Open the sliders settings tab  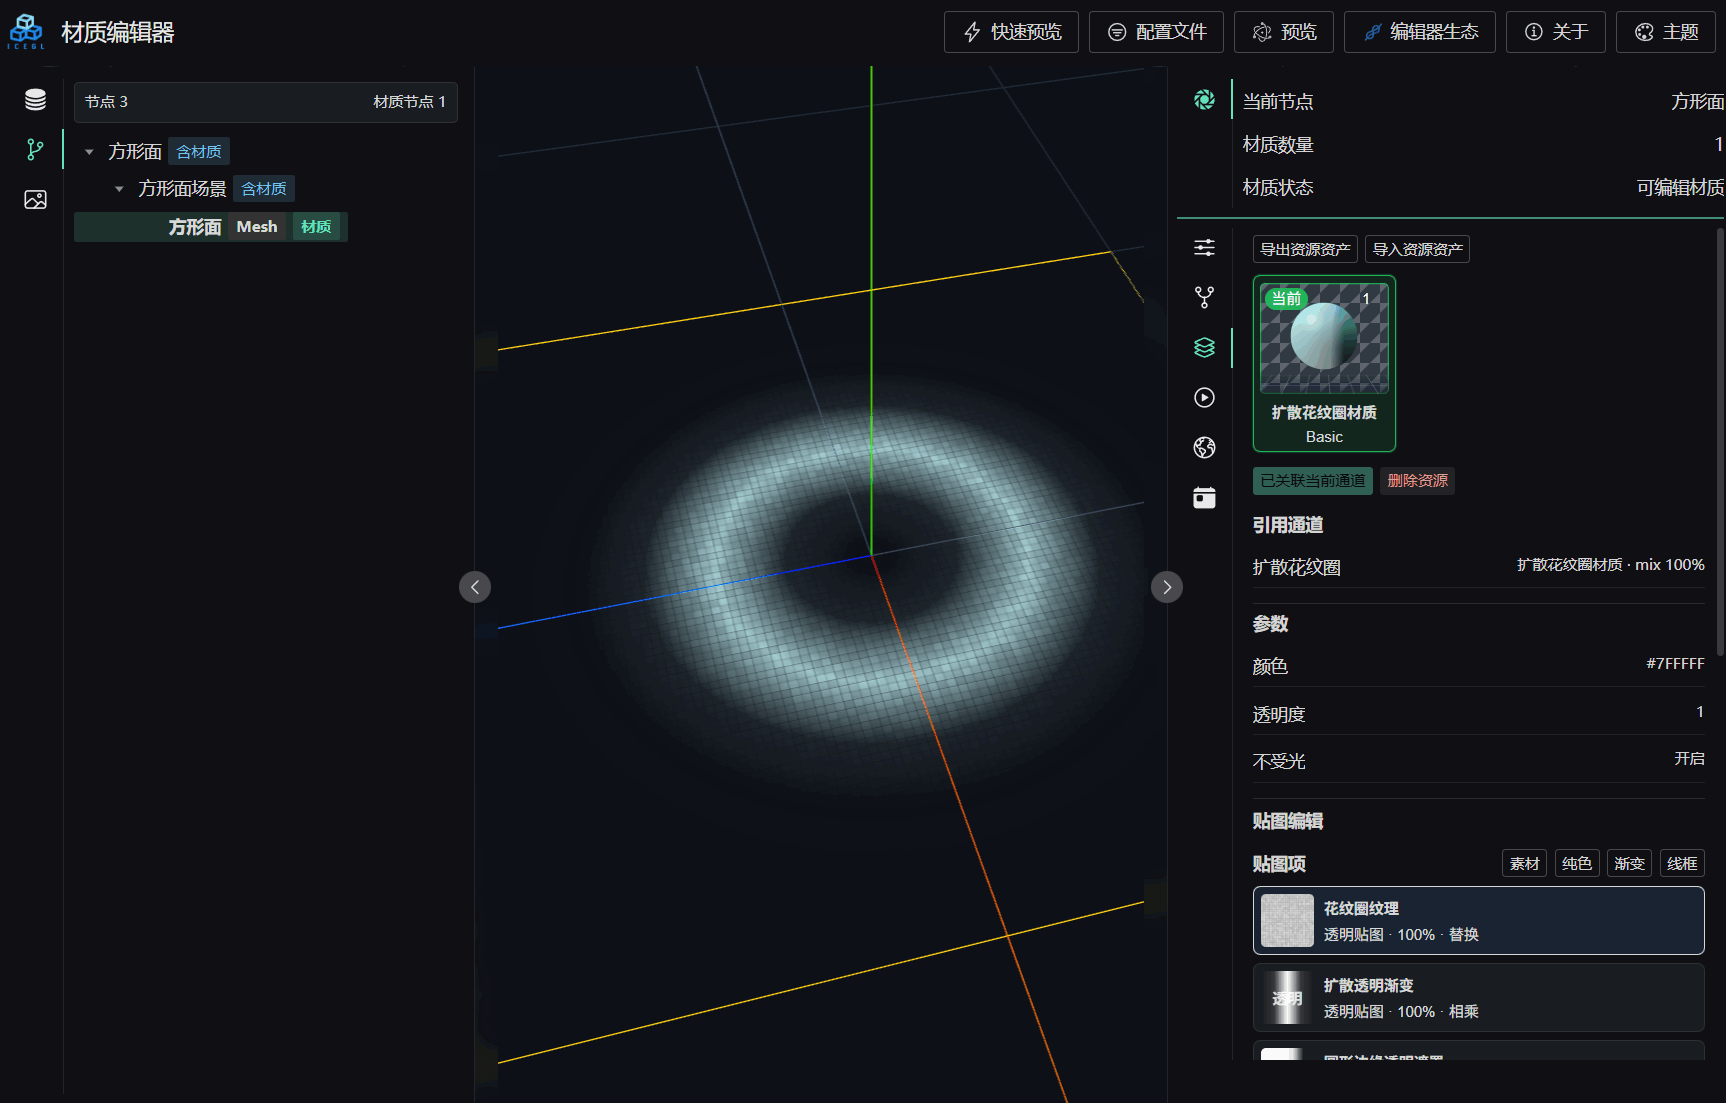tap(1204, 248)
